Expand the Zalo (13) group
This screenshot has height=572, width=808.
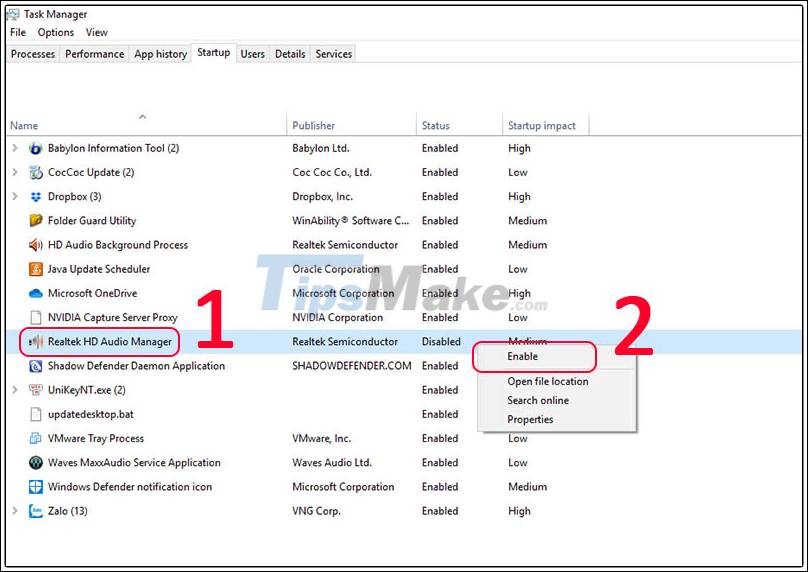(x=15, y=511)
